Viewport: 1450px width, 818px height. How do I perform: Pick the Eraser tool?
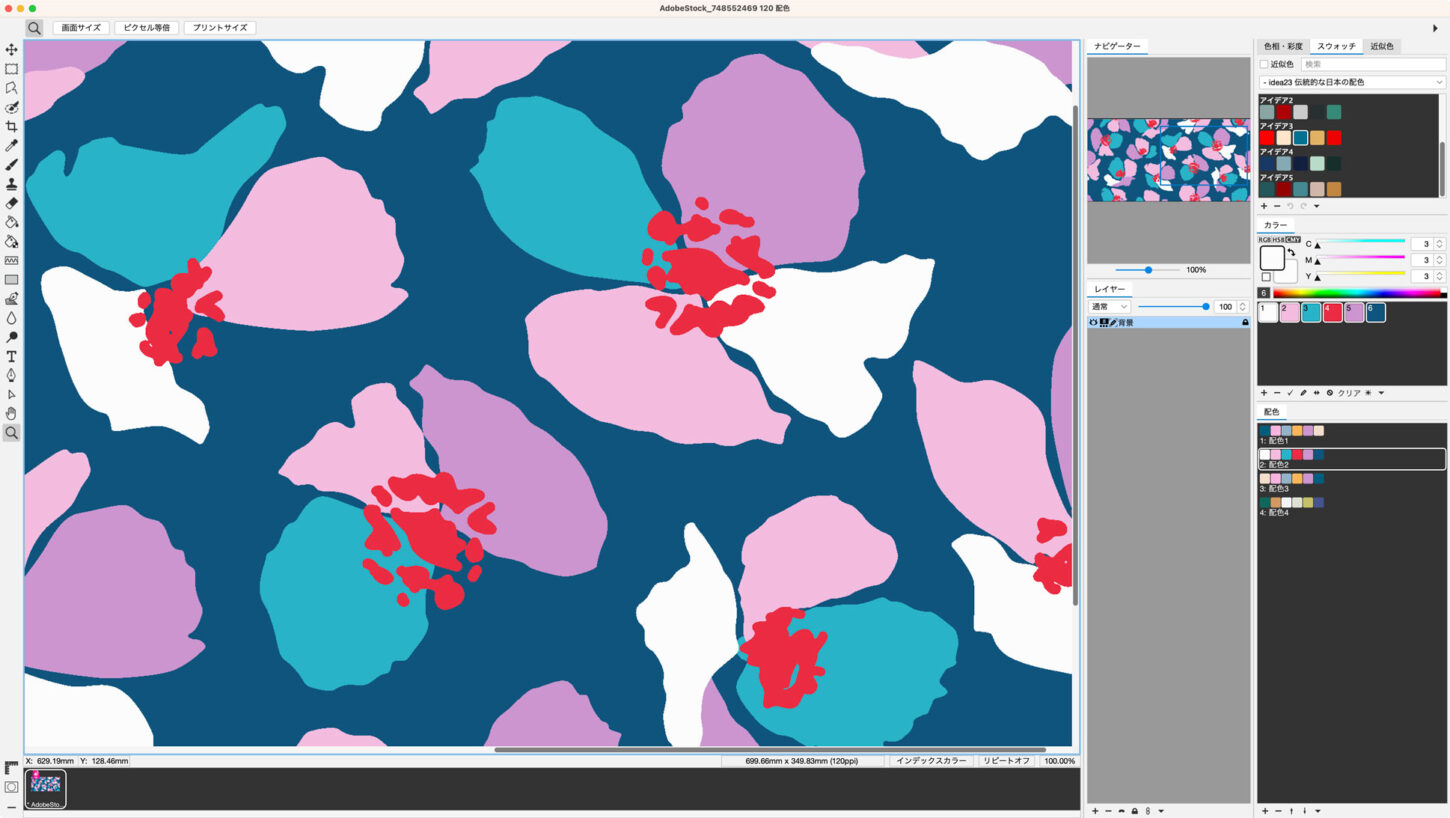pyautogui.click(x=11, y=203)
